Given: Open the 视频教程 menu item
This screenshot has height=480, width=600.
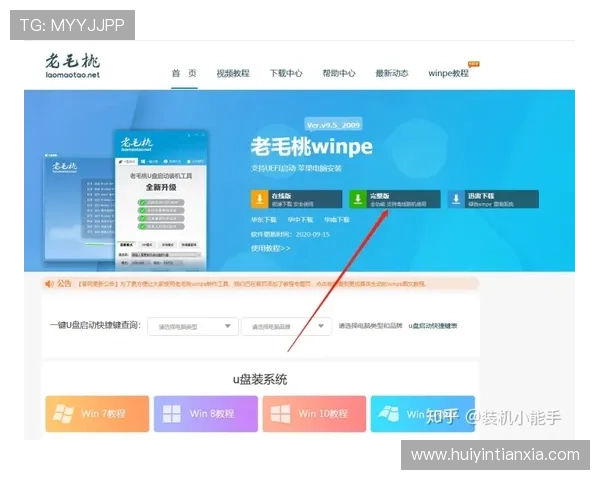Looking at the screenshot, I should 233,73.
